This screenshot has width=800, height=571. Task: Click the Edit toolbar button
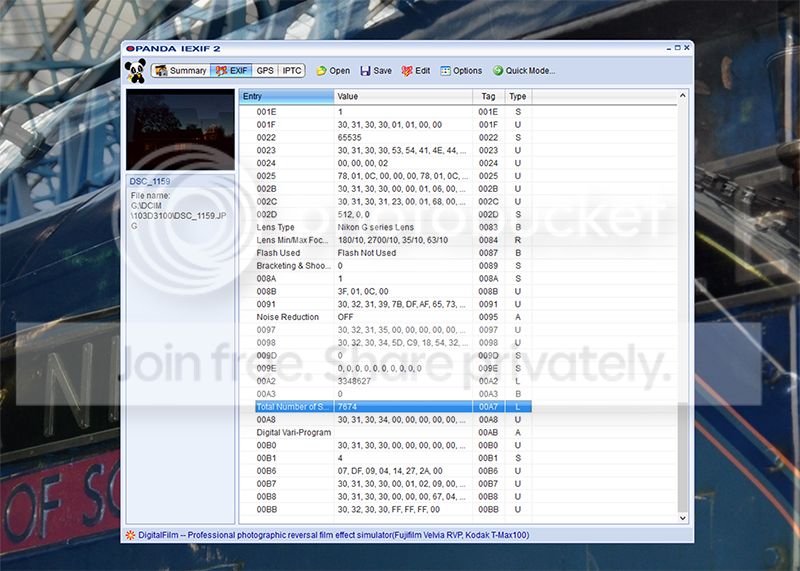click(416, 71)
